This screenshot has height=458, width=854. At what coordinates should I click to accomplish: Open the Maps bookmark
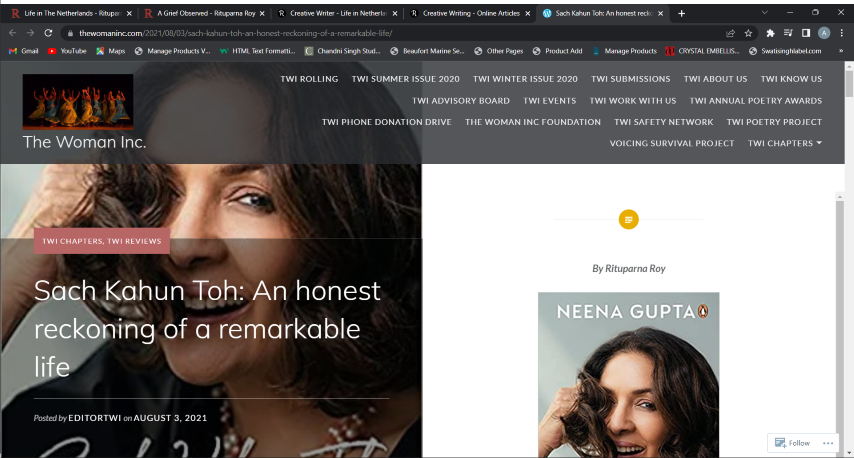pos(111,51)
